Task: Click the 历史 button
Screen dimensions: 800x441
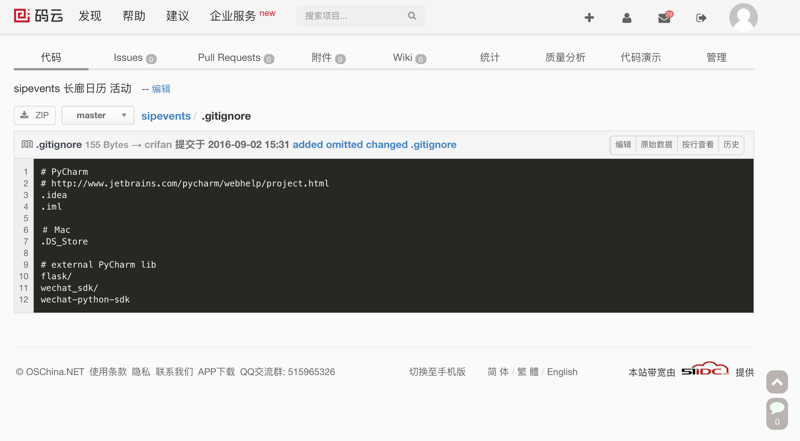Action: point(731,145)
